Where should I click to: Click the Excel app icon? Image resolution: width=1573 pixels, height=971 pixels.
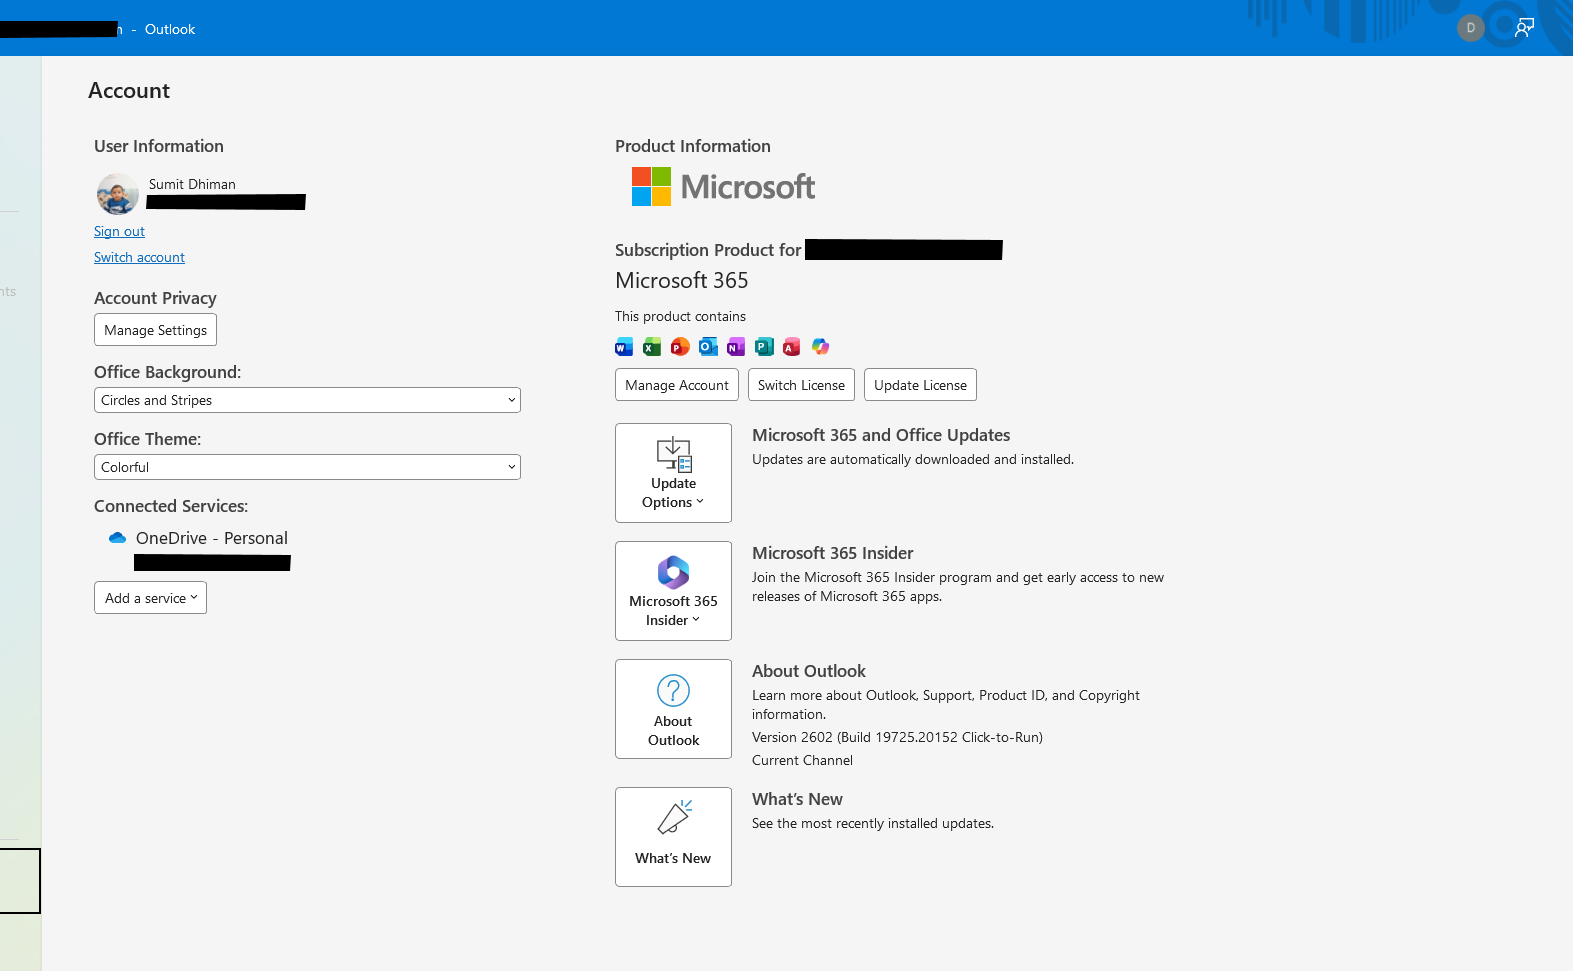(x=652, y=347)
